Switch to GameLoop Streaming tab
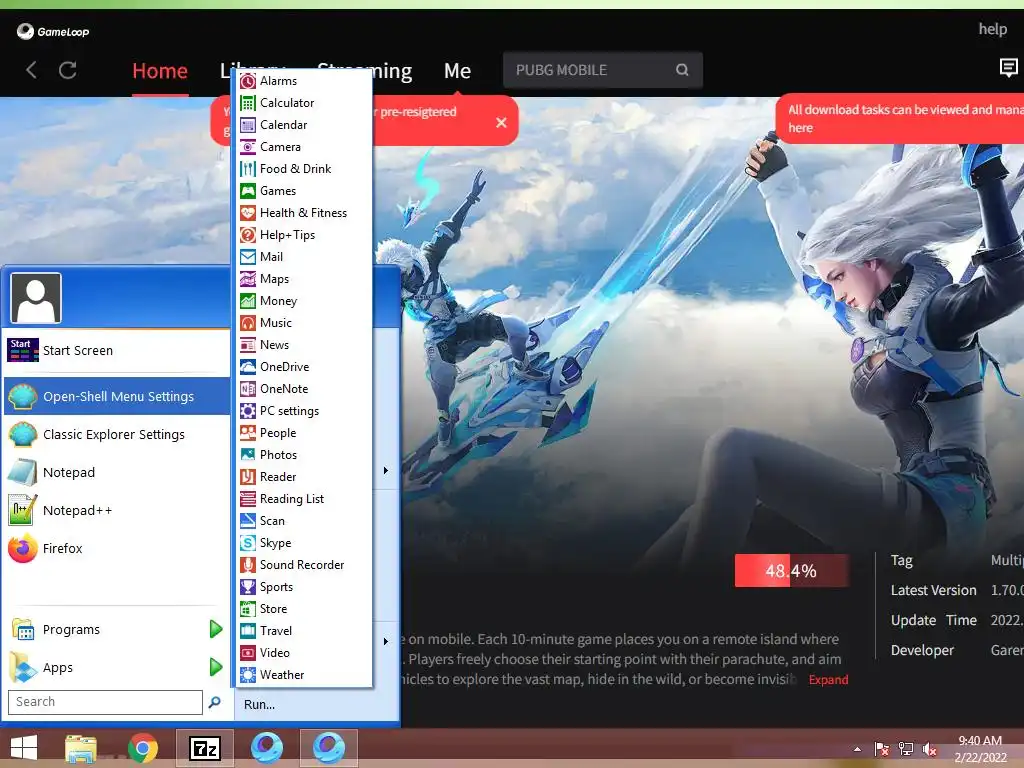Viewport: 1024px width, 768px height. pyautogui.click(x=364, y=71)
